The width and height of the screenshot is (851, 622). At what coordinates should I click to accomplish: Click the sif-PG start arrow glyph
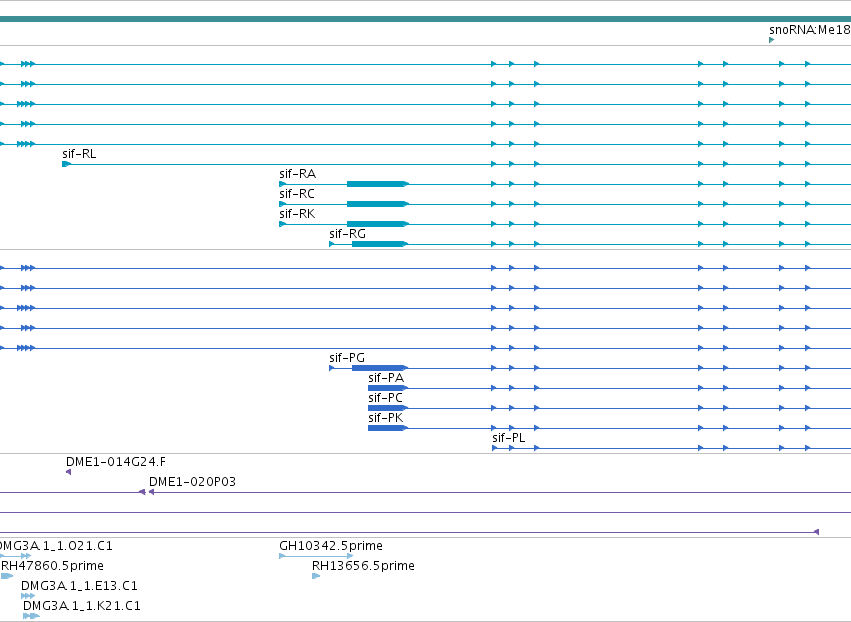pyautogui.click(x=332, y=368)
